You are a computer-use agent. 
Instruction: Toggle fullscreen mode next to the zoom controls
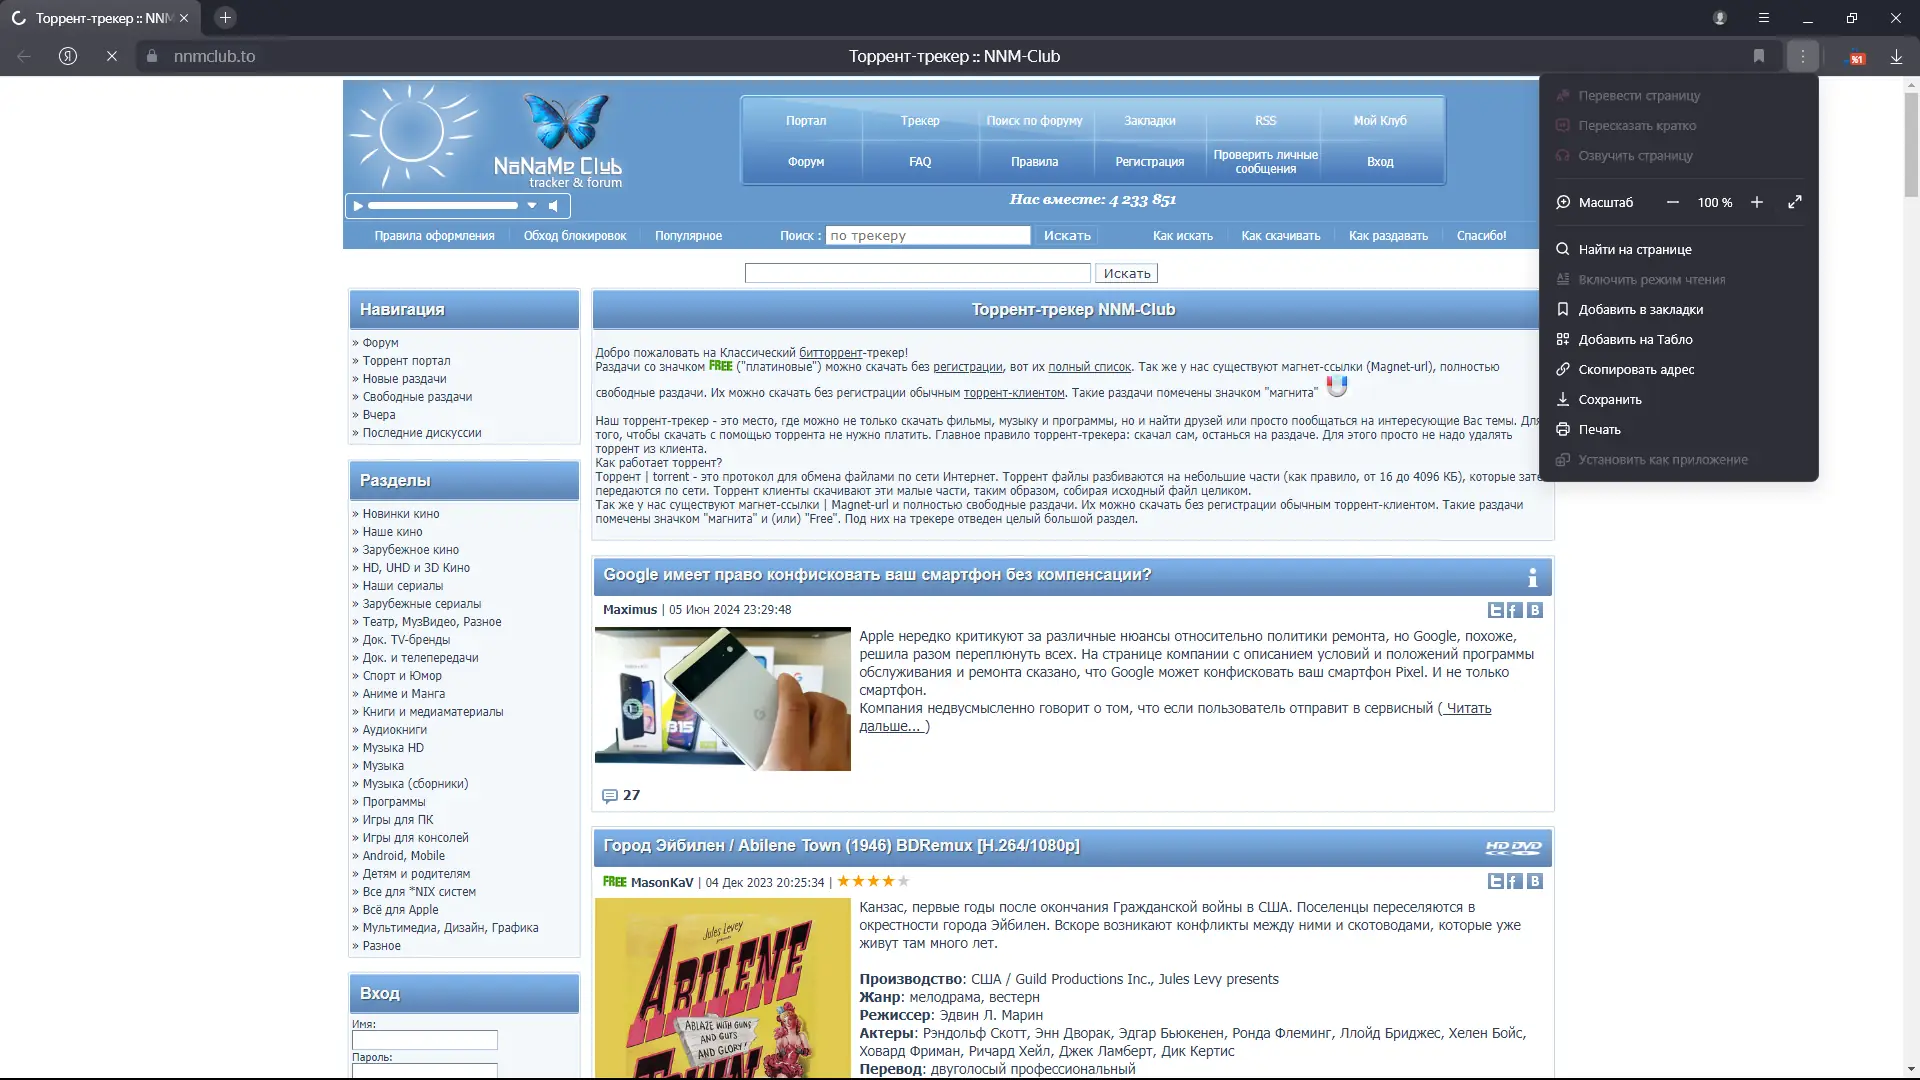tap(1795, 202)
